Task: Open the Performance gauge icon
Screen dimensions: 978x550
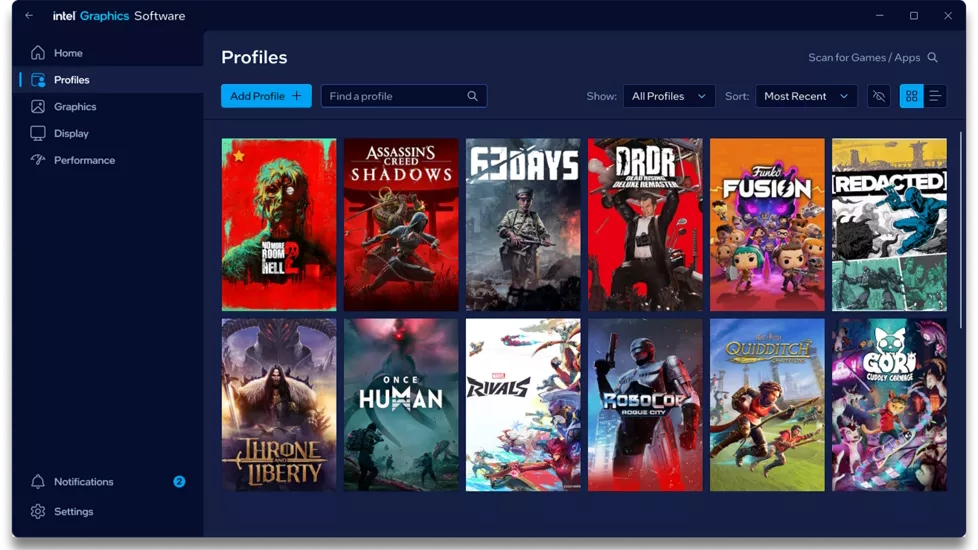Action: pyautogui.click(x=38, y=160)
